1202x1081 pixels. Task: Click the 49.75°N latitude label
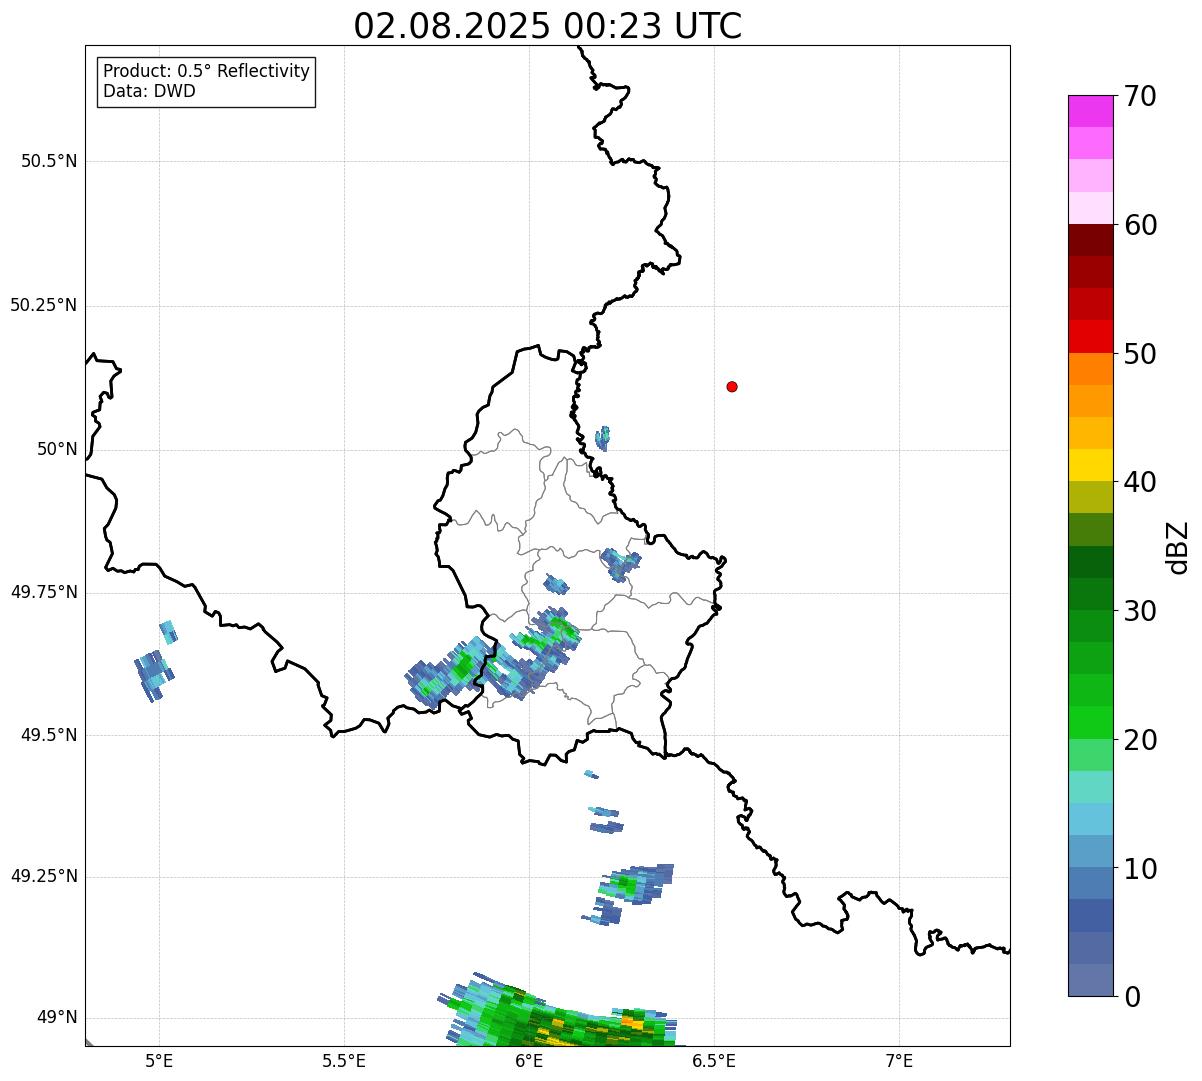(x=44, y=592)
